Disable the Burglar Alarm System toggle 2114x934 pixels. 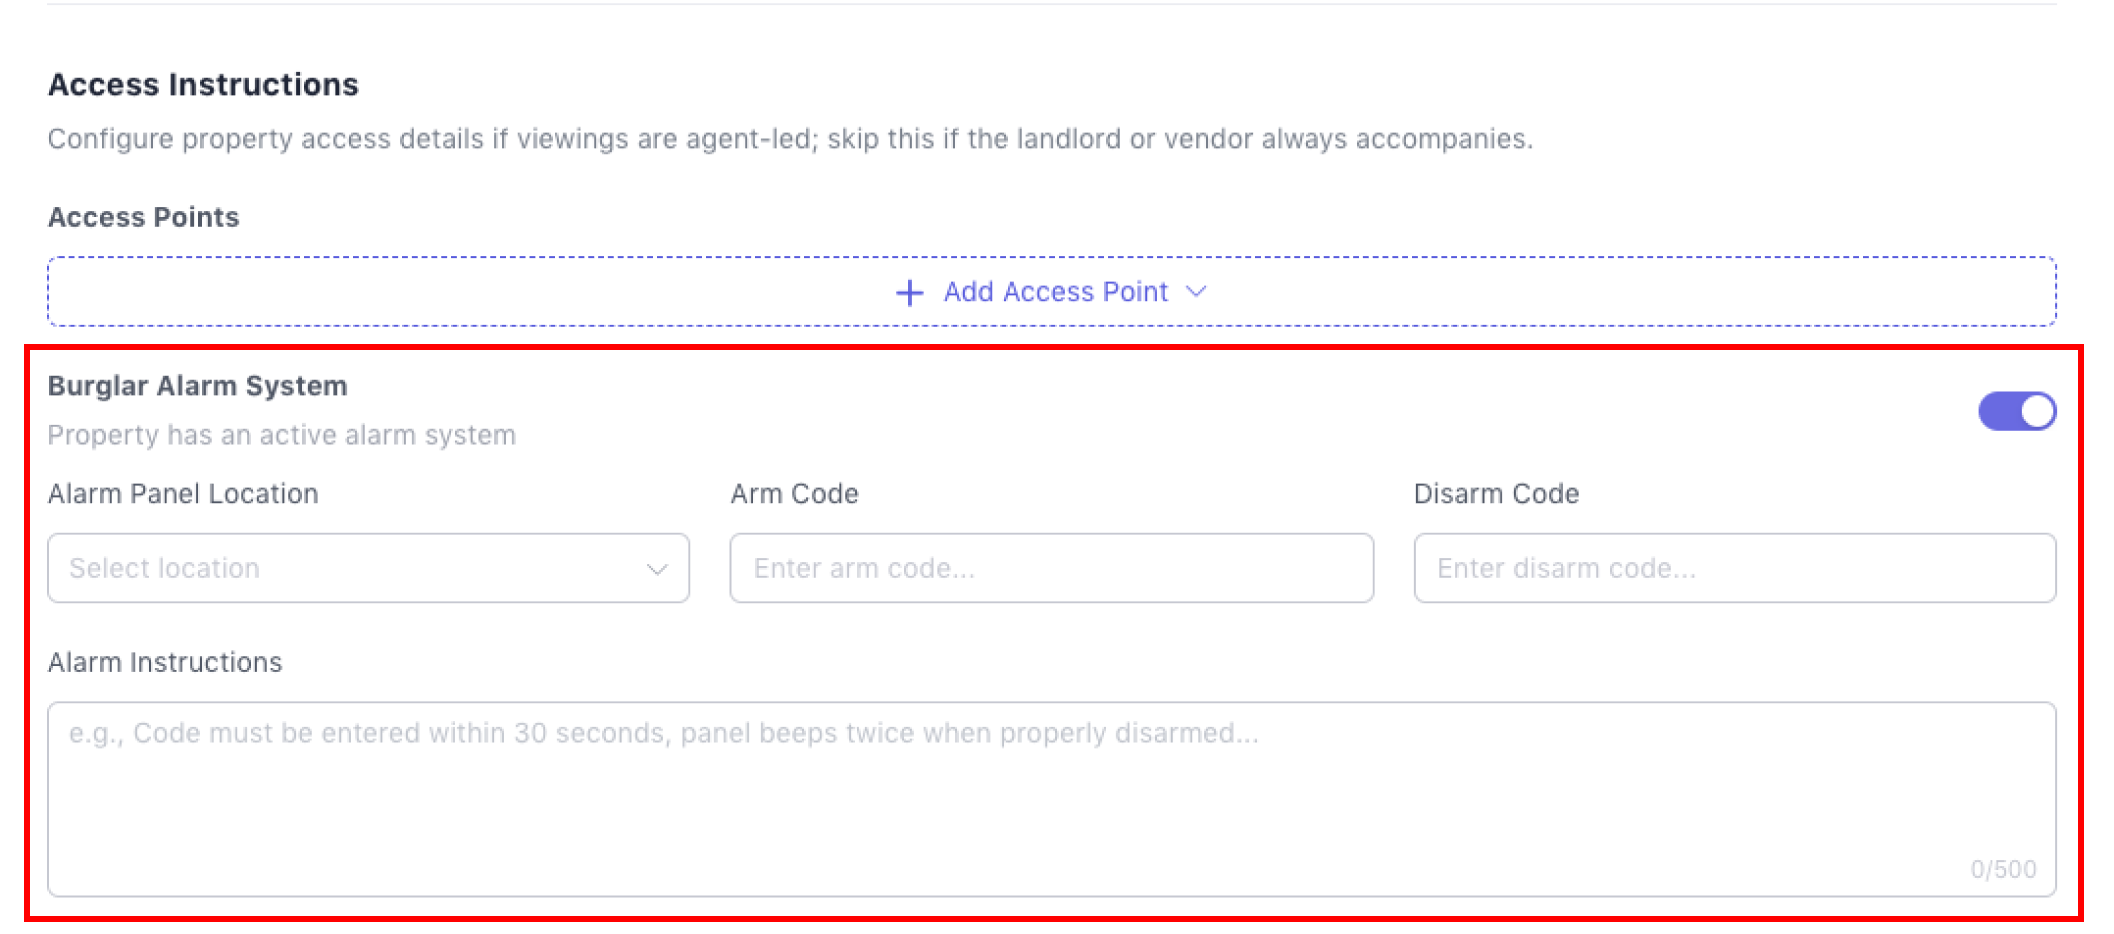click(x=2016, y=411)
